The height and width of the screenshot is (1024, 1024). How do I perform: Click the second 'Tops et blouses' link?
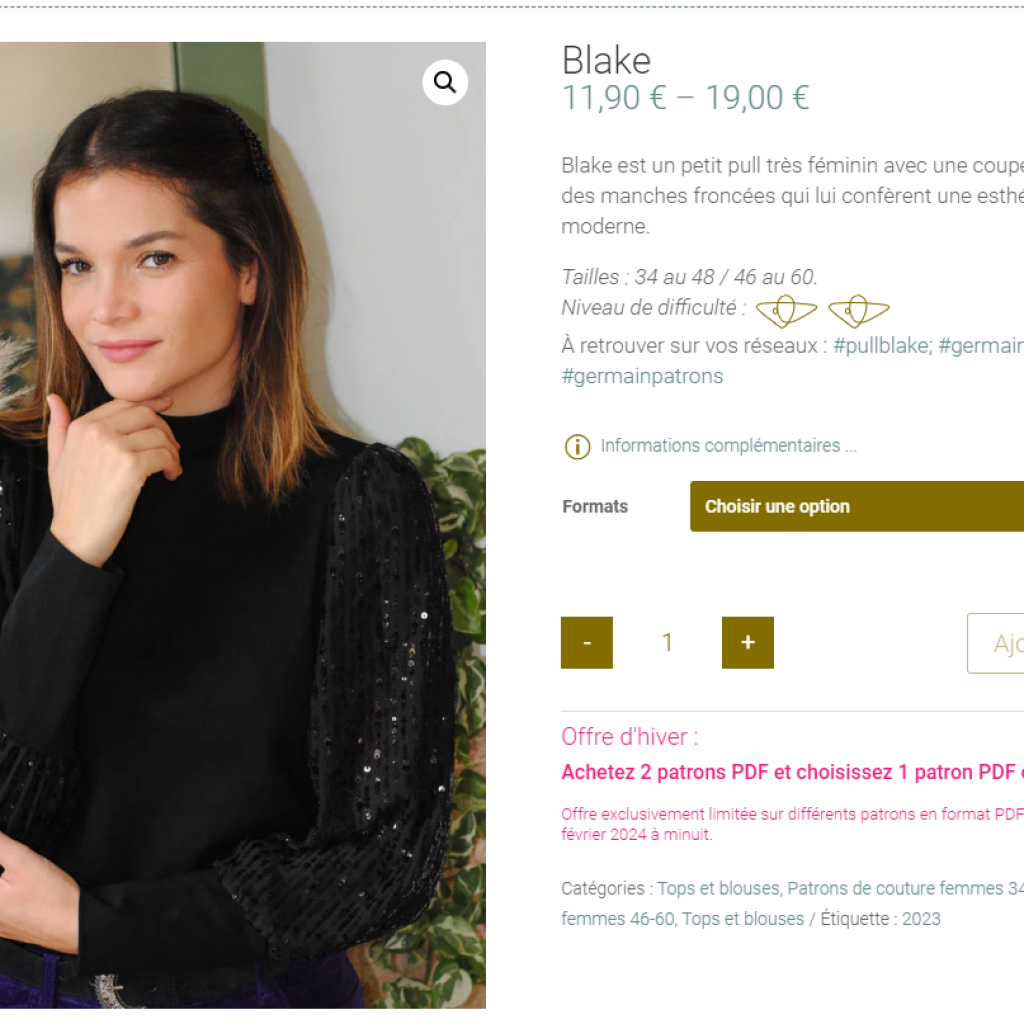(743, 919)
